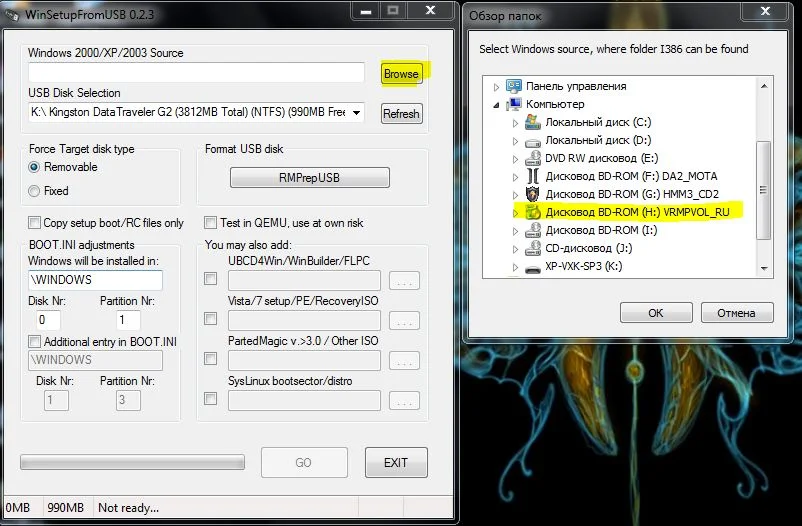Click the BOOT.INI Disk Nr field with 0
The height and width of the screenshot is (526, 802).
[x=49, y=320]
